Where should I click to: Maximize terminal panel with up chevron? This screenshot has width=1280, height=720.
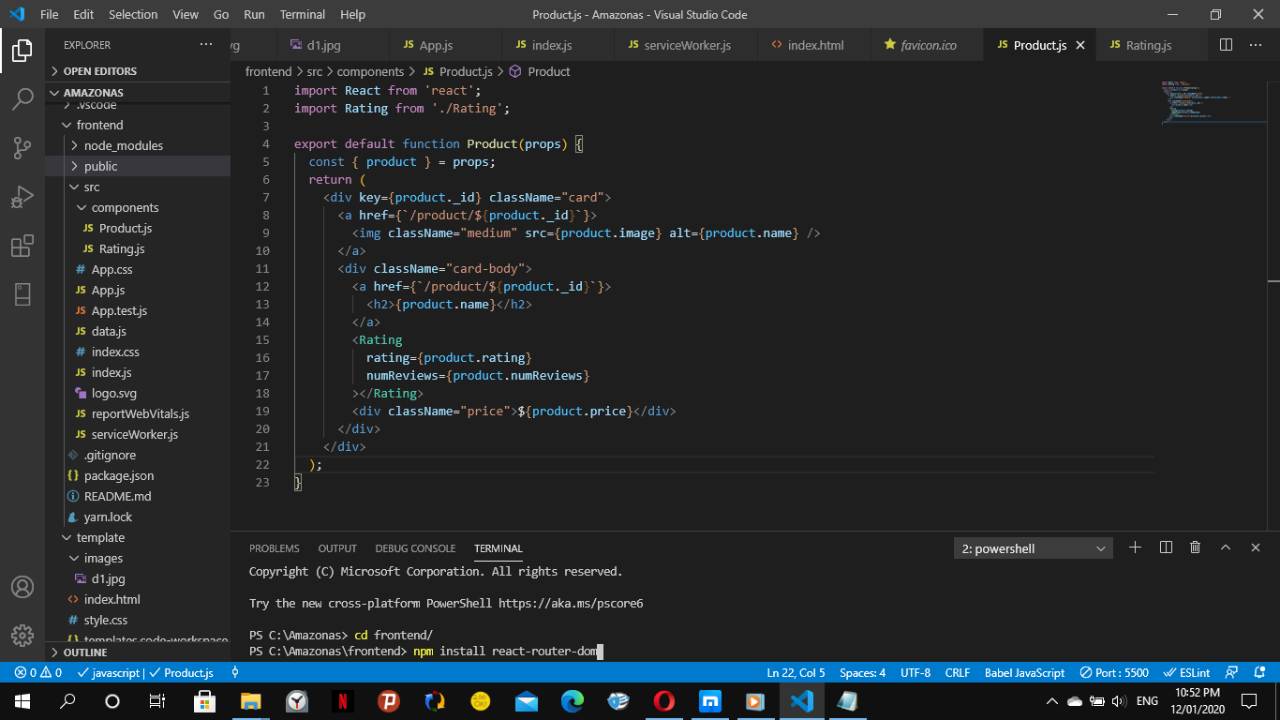click(x=1225, y=548)
